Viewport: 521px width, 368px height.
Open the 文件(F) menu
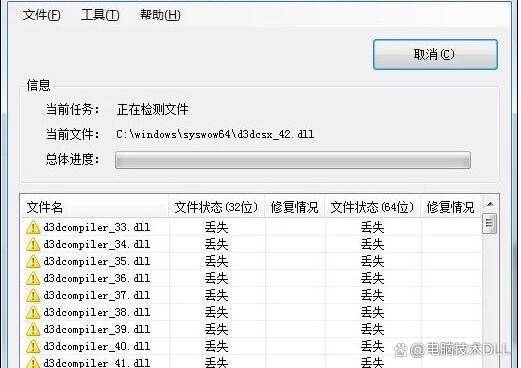41,15
